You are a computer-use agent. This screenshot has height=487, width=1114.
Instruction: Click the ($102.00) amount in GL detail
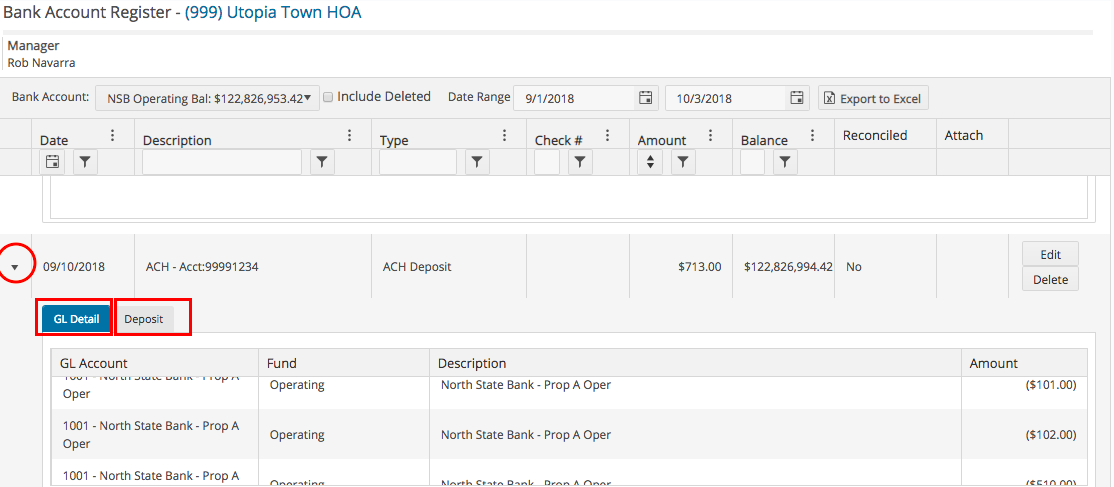[1051, 434]
